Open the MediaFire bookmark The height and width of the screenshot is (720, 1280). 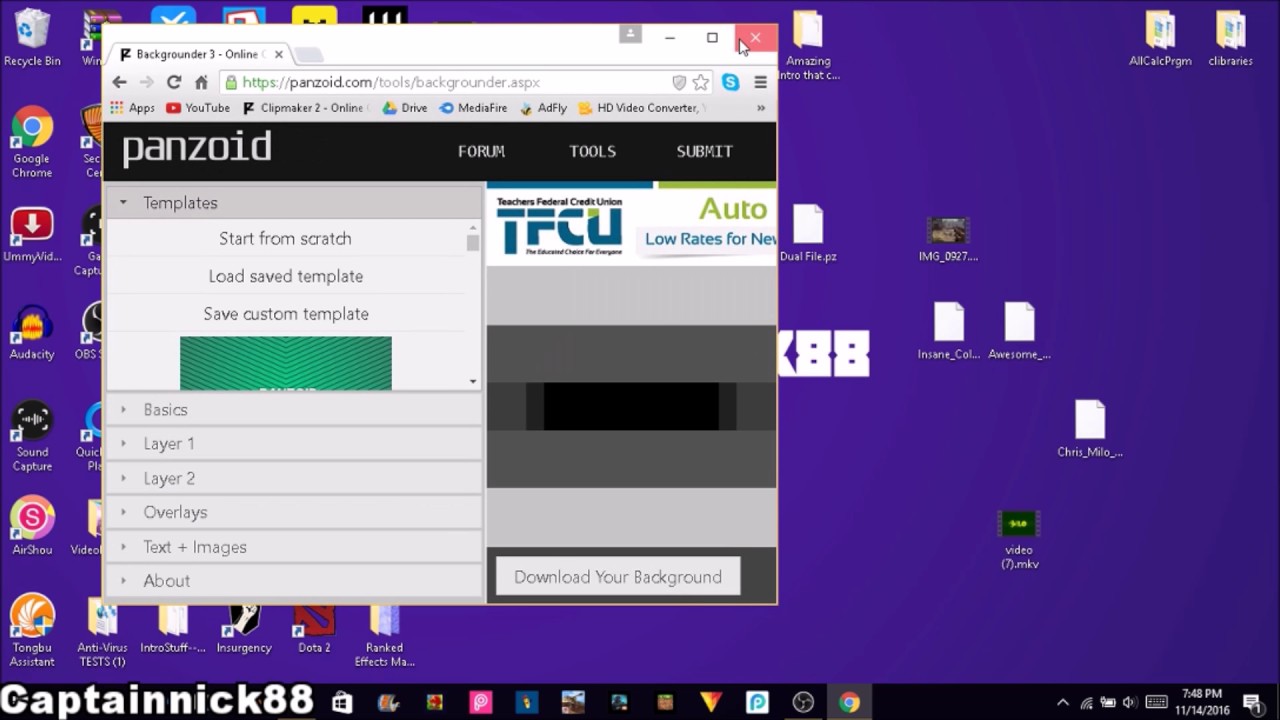[474, 108]
